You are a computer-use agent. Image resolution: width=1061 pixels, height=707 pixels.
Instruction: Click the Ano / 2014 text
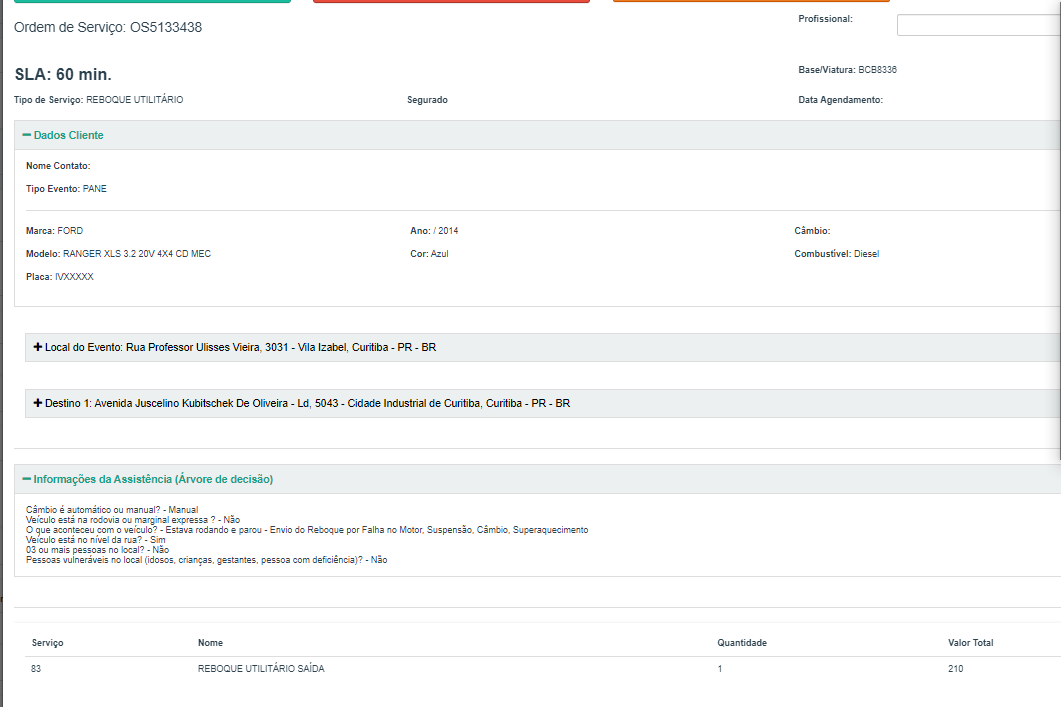[434, 231]
